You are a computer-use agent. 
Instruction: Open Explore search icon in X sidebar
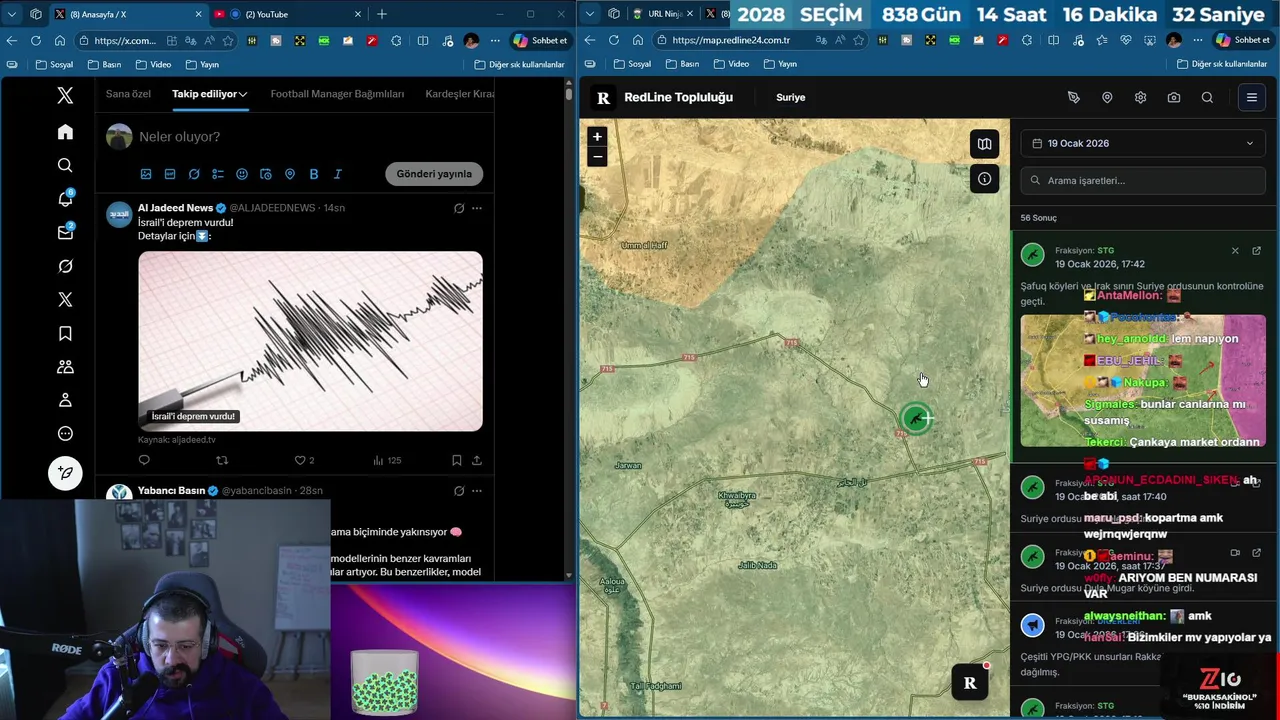pyautogui.click(x=65, y=165)
